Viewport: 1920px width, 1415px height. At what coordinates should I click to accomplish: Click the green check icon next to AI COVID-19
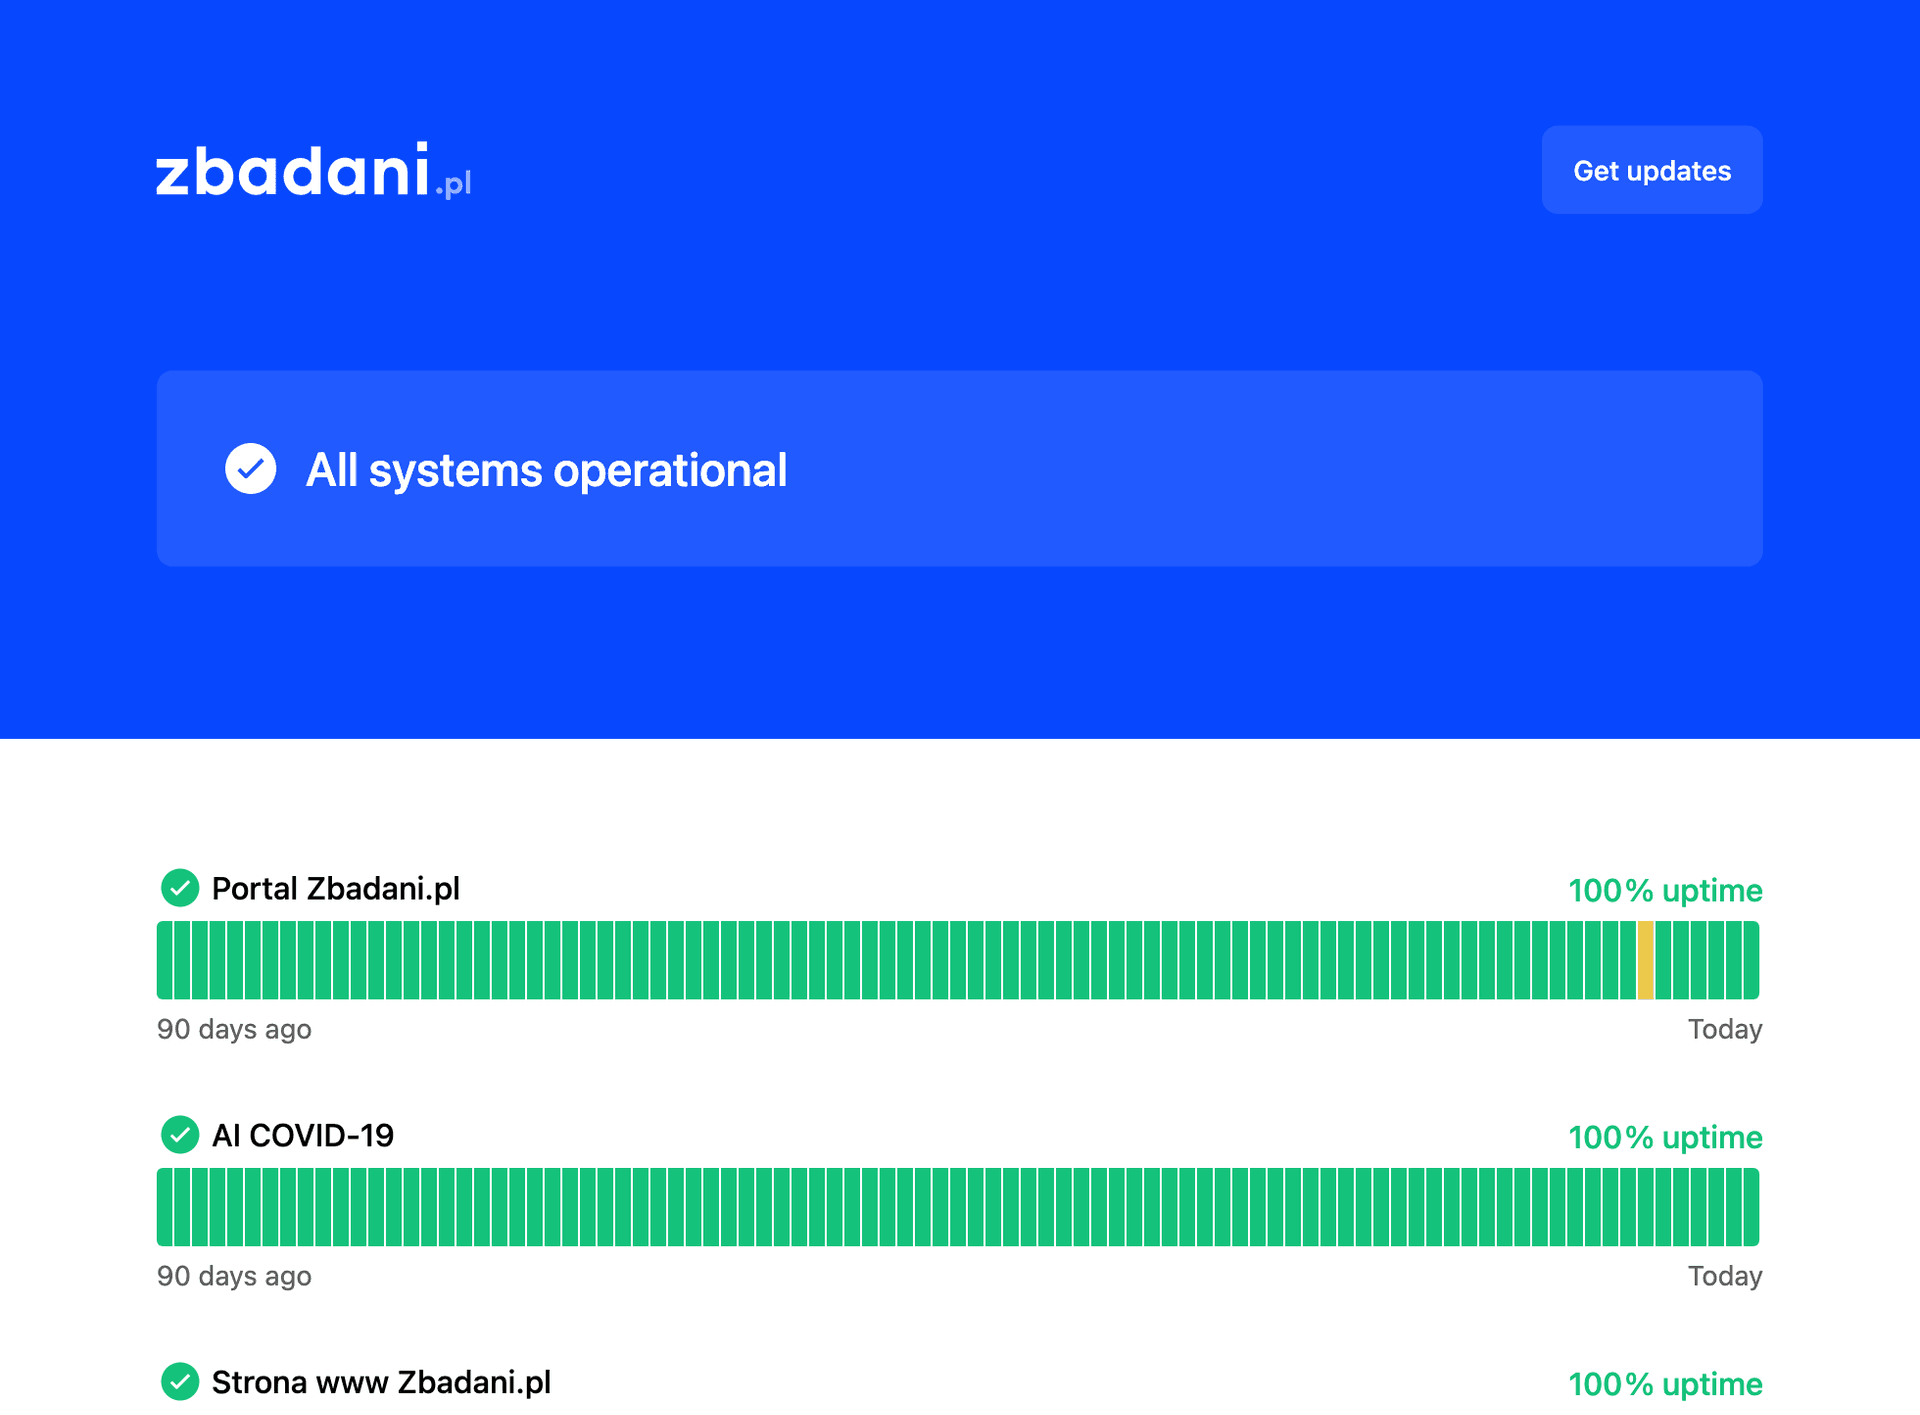180,1135
